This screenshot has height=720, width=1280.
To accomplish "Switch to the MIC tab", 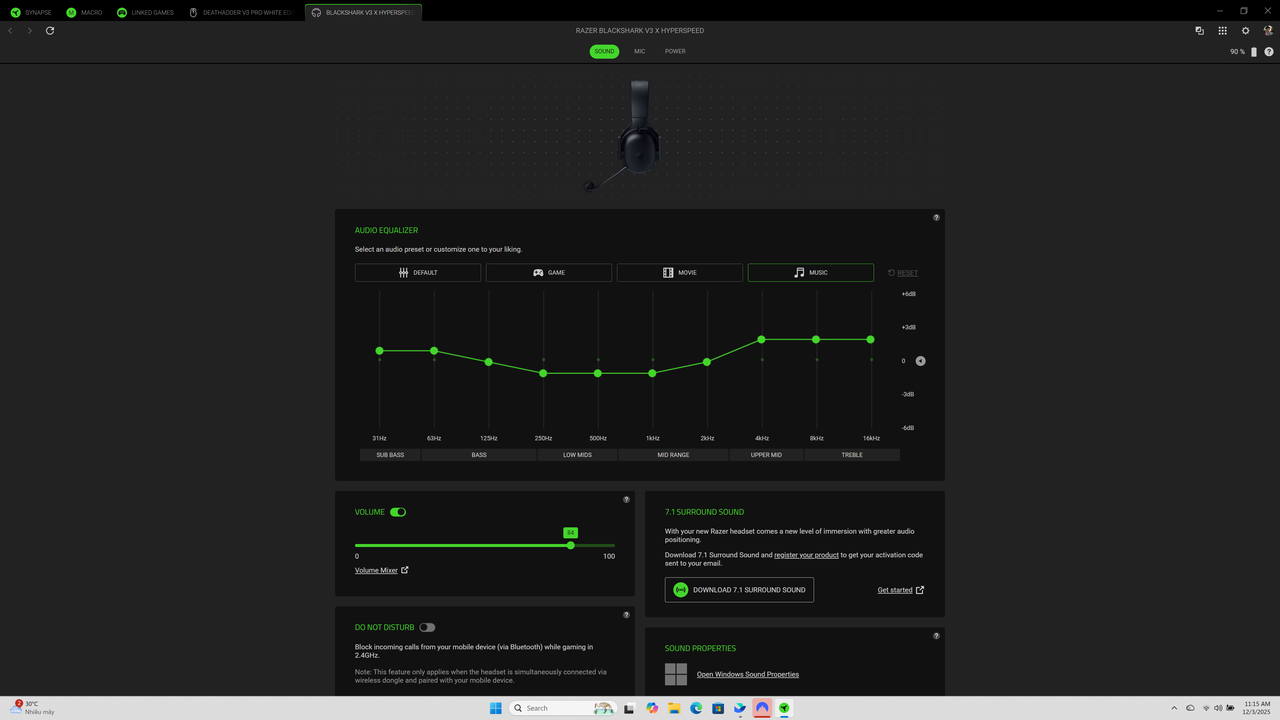I will coord(639,51).
